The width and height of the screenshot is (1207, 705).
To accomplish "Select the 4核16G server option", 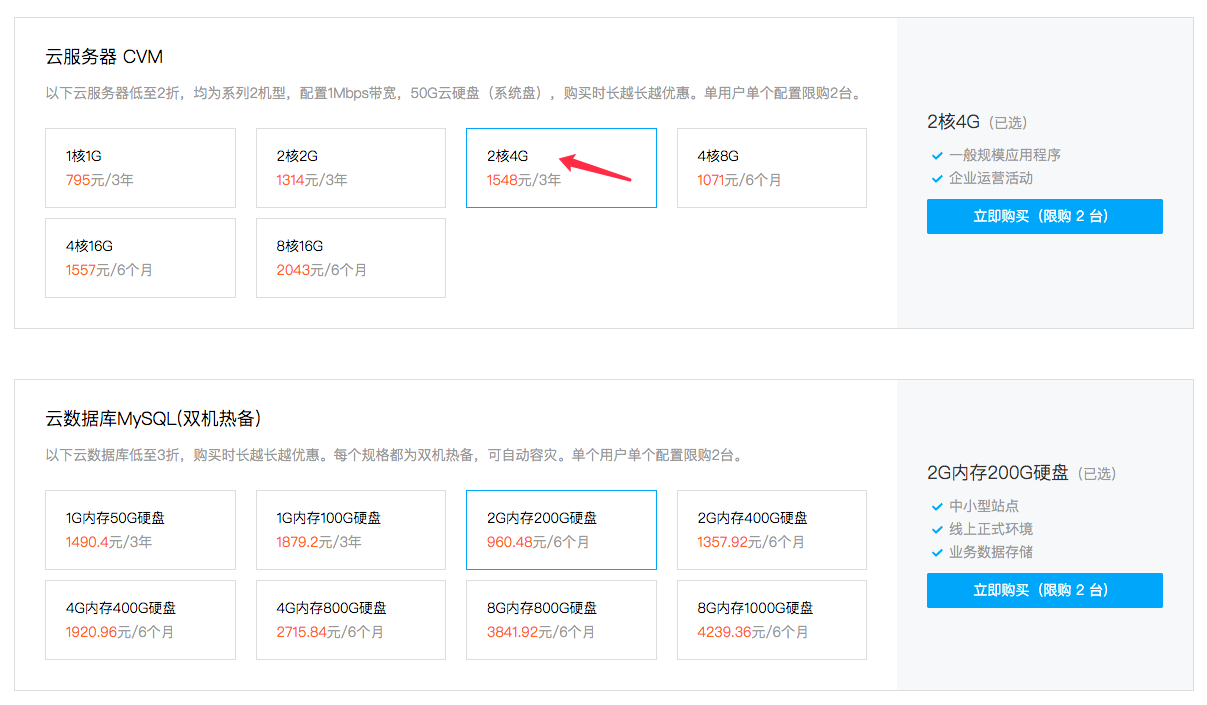I will 140,257.
